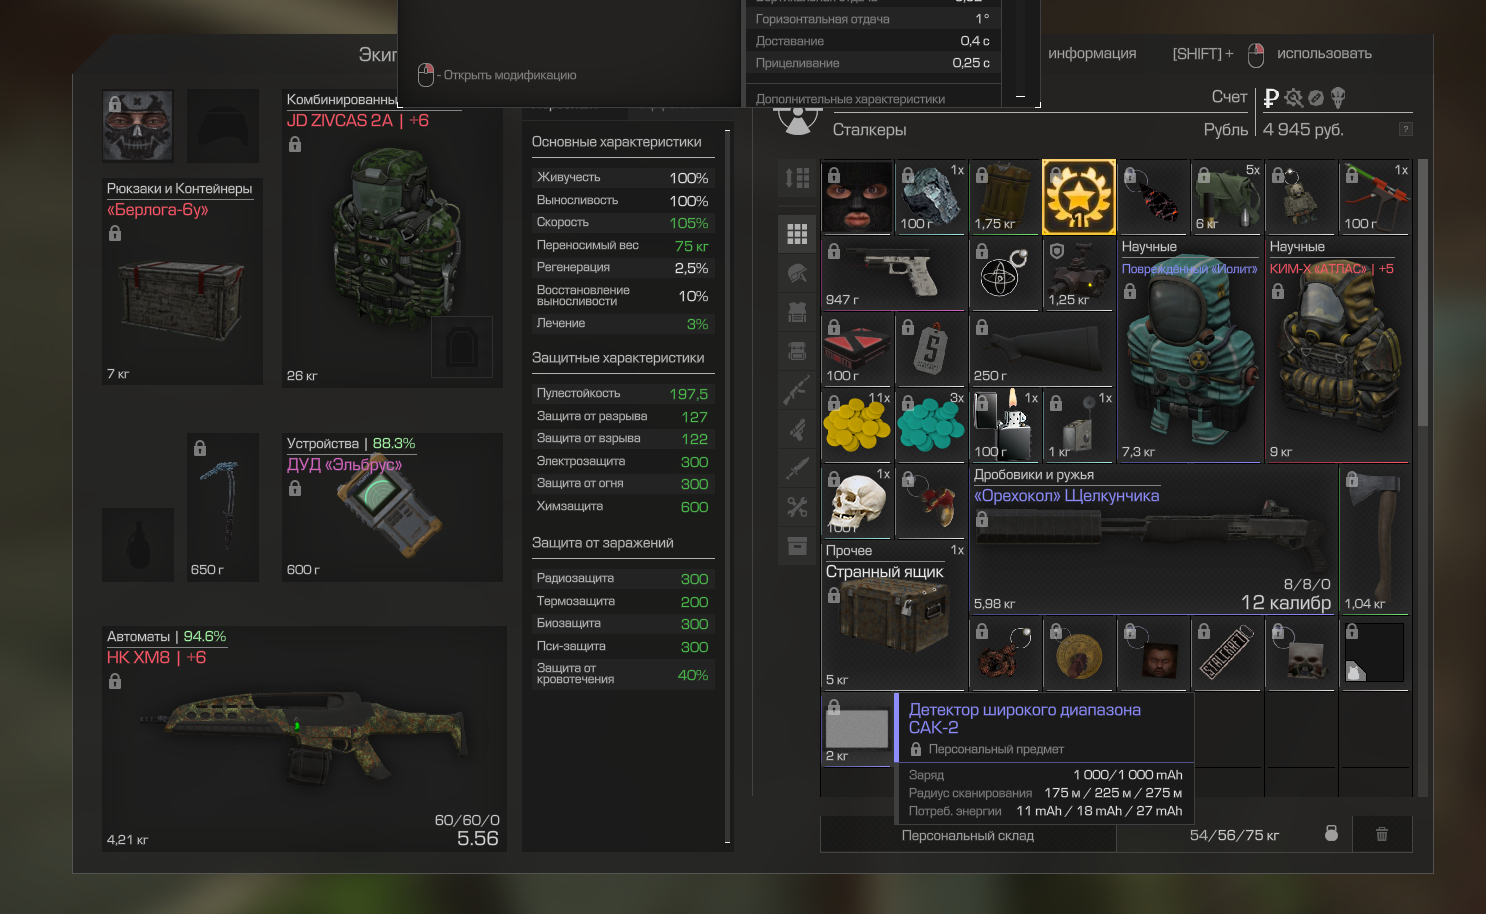Click the kettlebell weight icon
Image resolution: width=1486 pixels, height=914 pixels.
click(x=1331, y=834)
